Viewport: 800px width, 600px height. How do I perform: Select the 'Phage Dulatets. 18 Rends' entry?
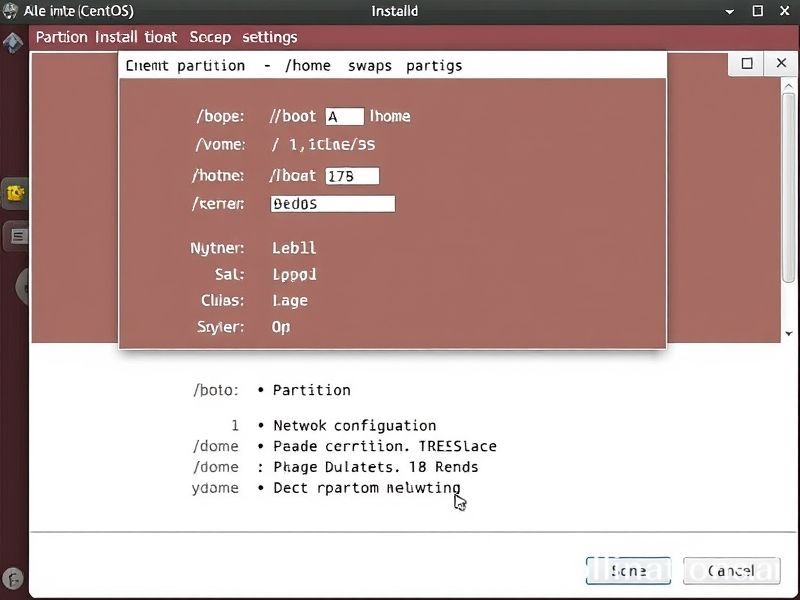click(376, 467)
